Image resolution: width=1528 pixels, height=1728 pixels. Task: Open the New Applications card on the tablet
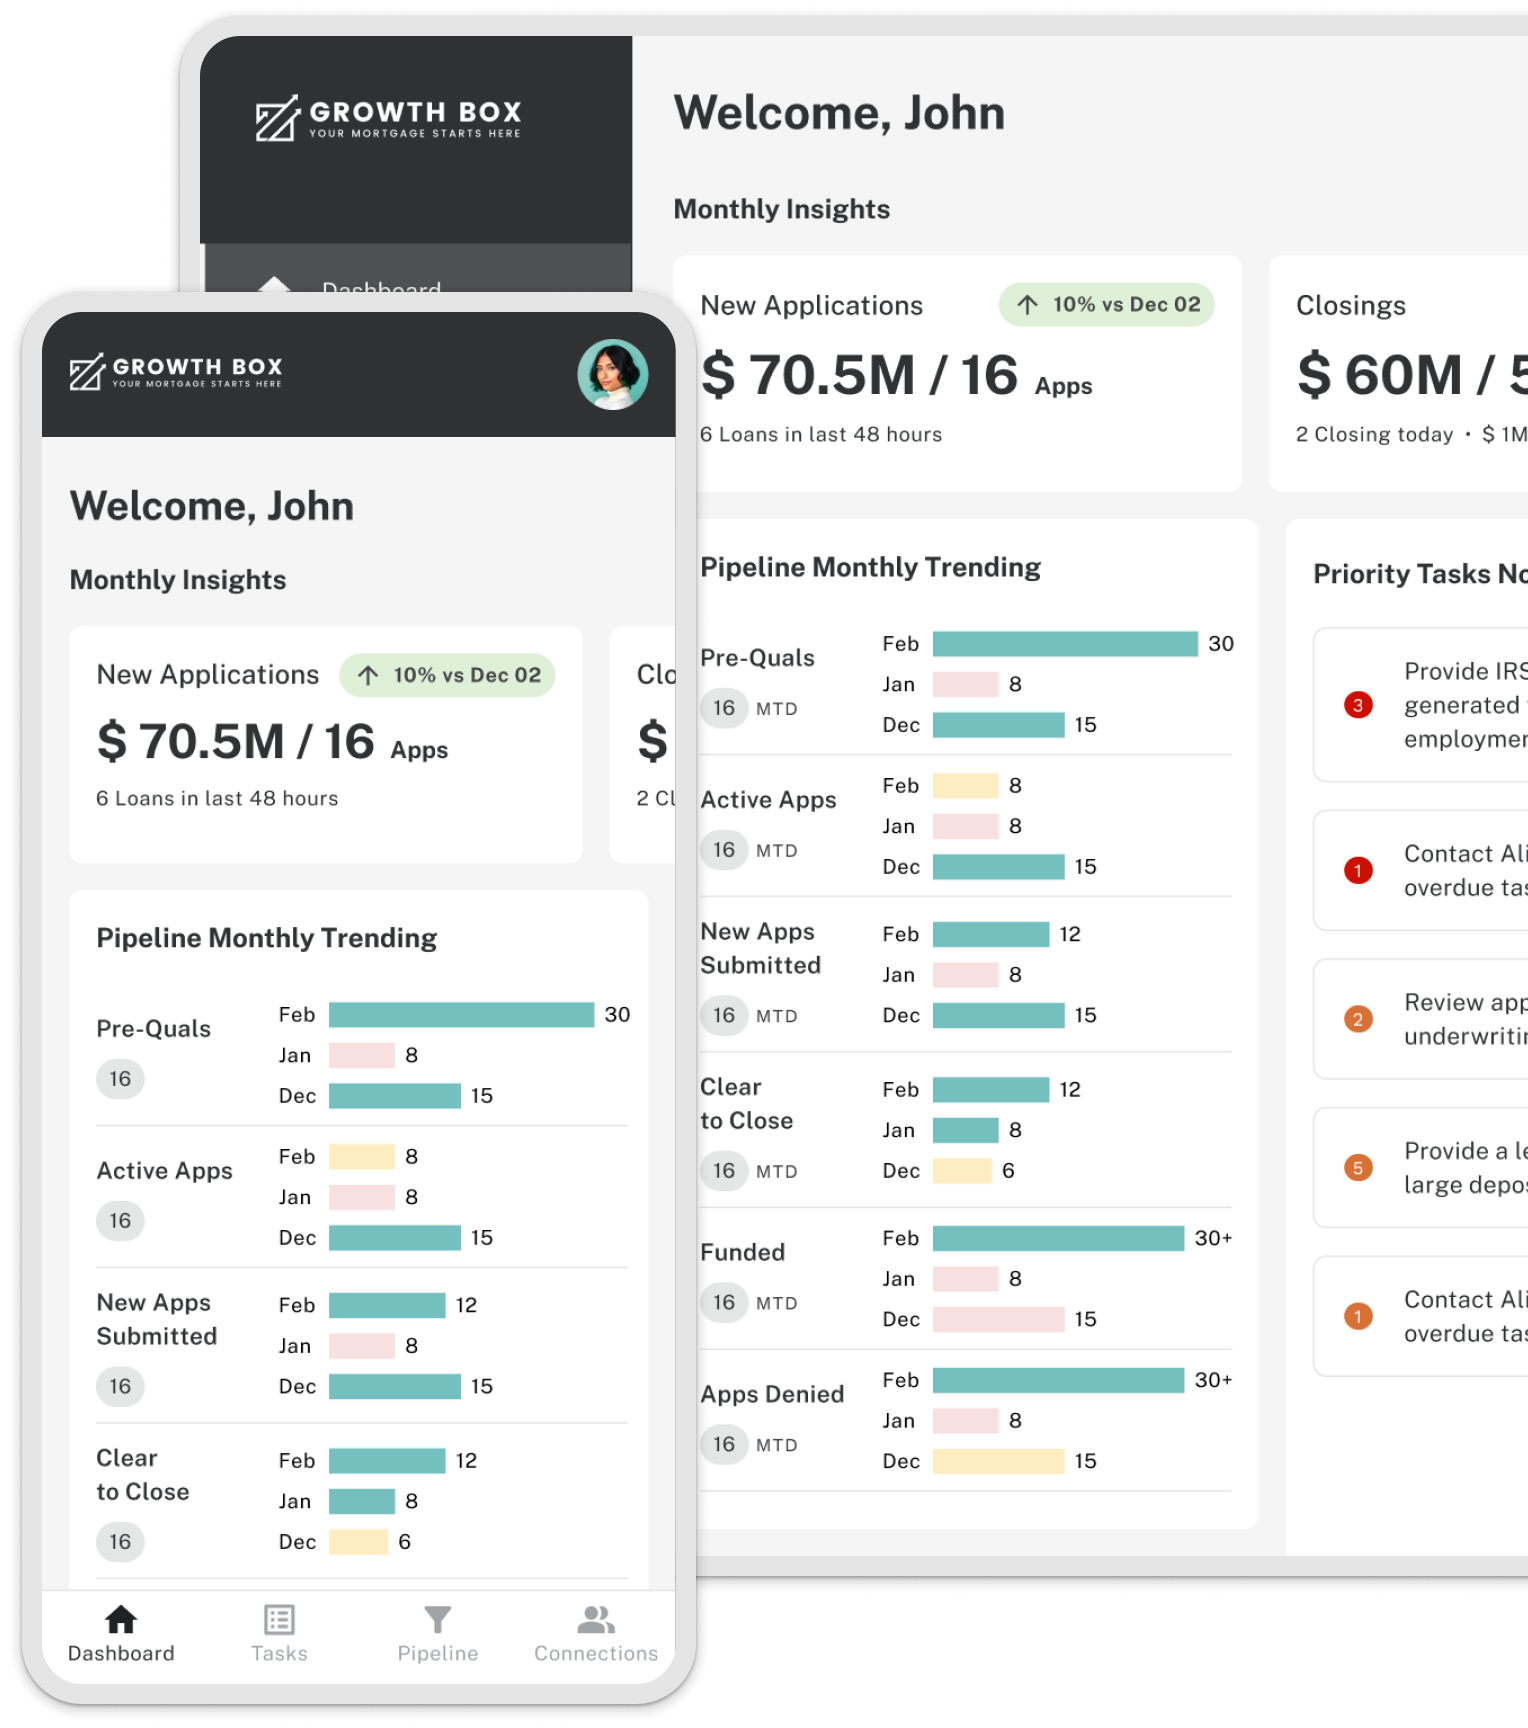pos(957,374)
